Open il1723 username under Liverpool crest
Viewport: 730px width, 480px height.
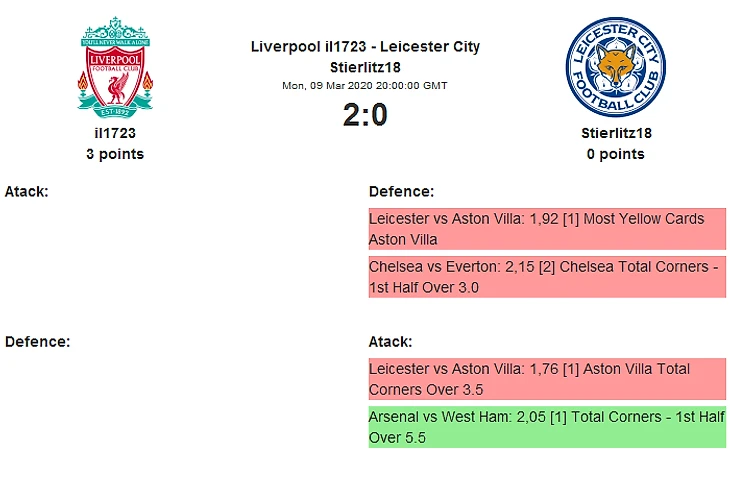click(115, 133)
